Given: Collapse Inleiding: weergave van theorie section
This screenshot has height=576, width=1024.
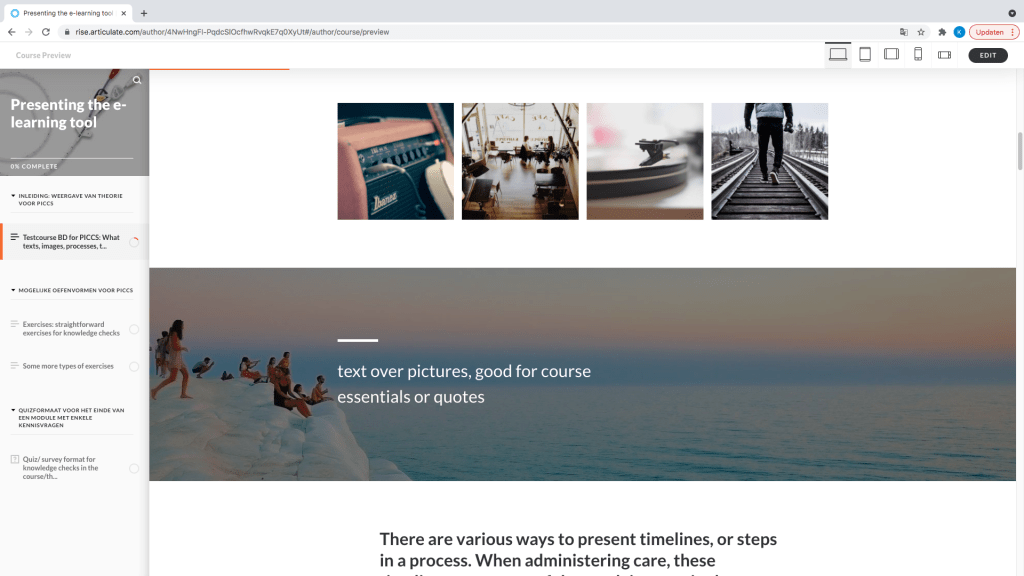Looking at the screenshot, I should 13,195.
